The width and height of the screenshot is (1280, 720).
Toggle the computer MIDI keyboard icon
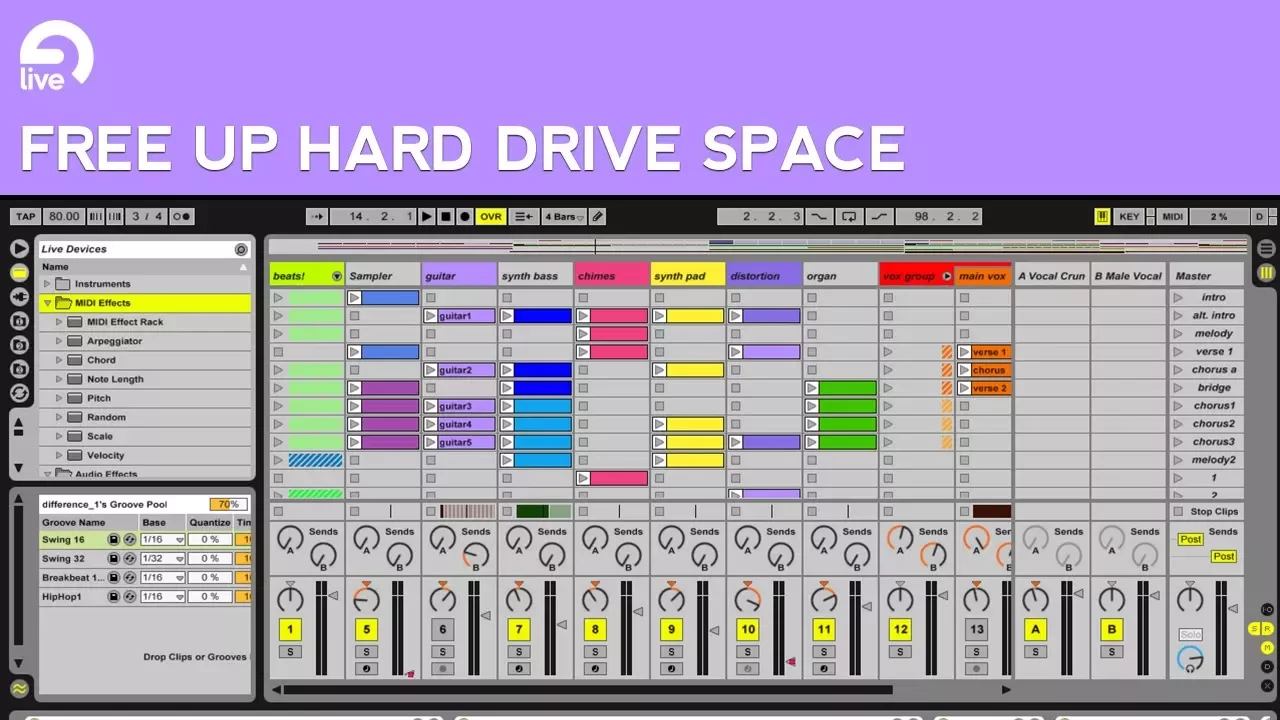pos(1102,216)
